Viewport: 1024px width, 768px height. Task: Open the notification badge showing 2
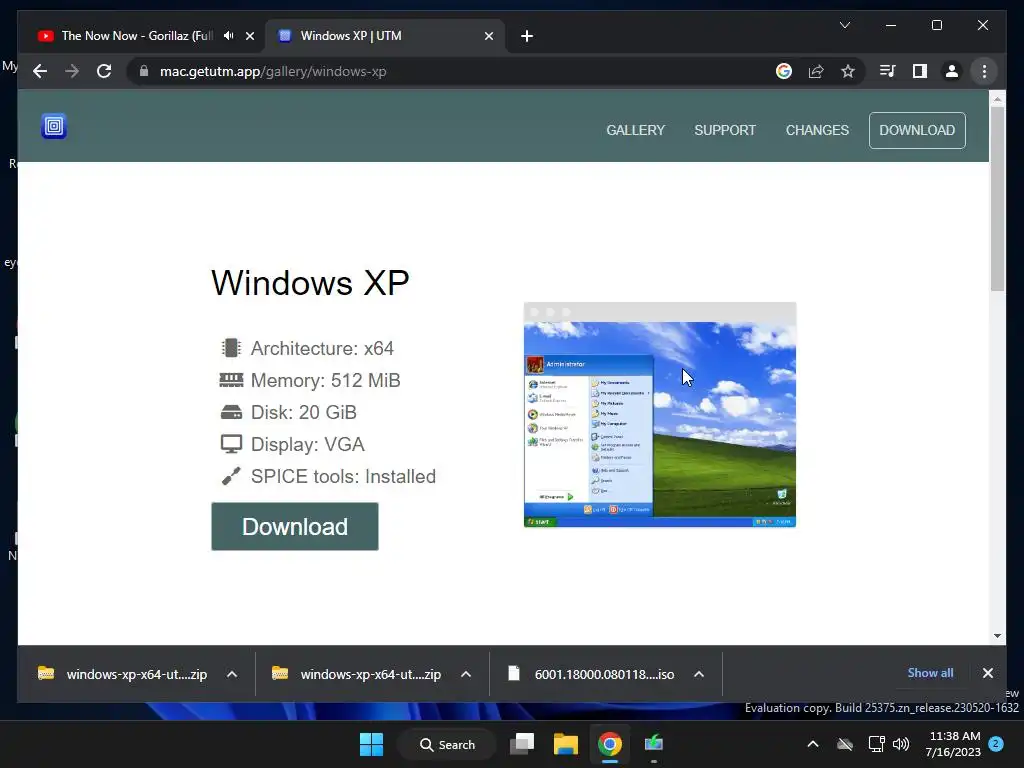tap(995, 744)
